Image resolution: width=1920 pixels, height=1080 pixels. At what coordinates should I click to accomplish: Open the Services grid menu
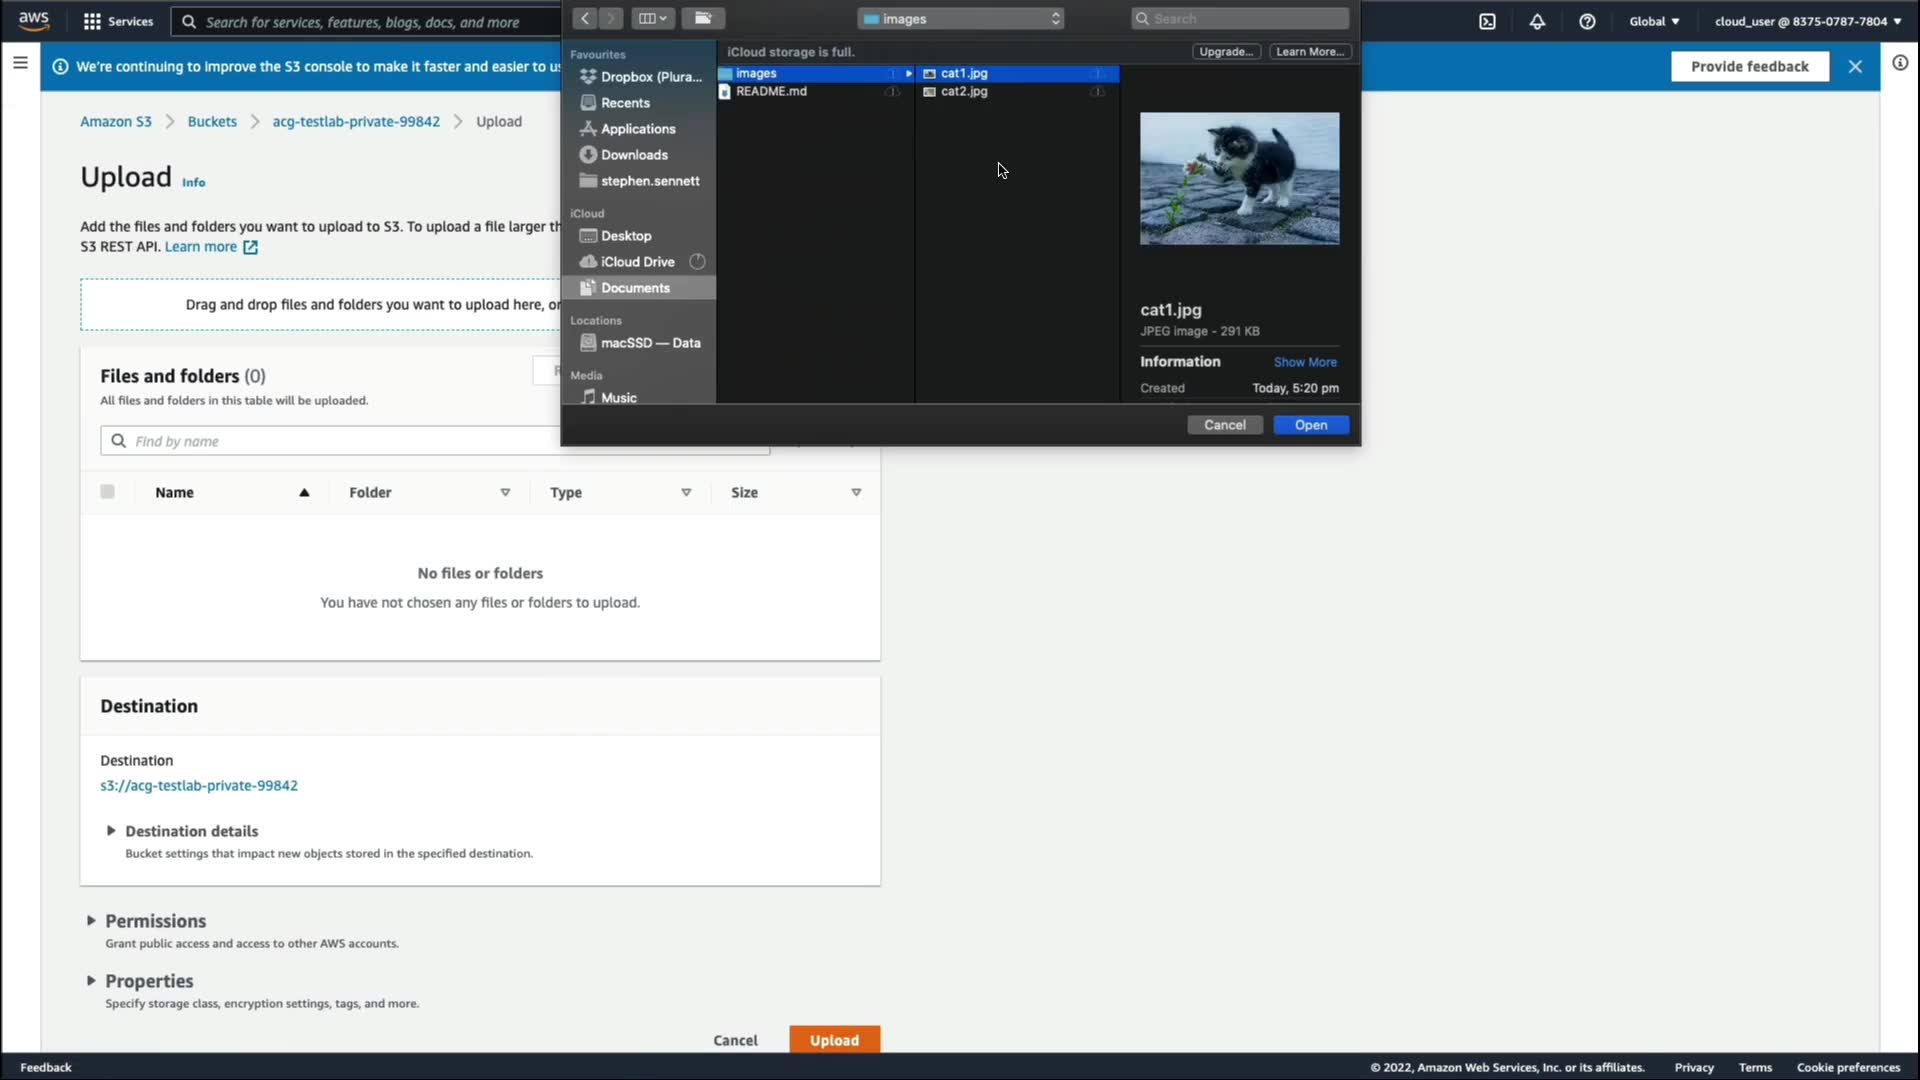click(118, 21)
